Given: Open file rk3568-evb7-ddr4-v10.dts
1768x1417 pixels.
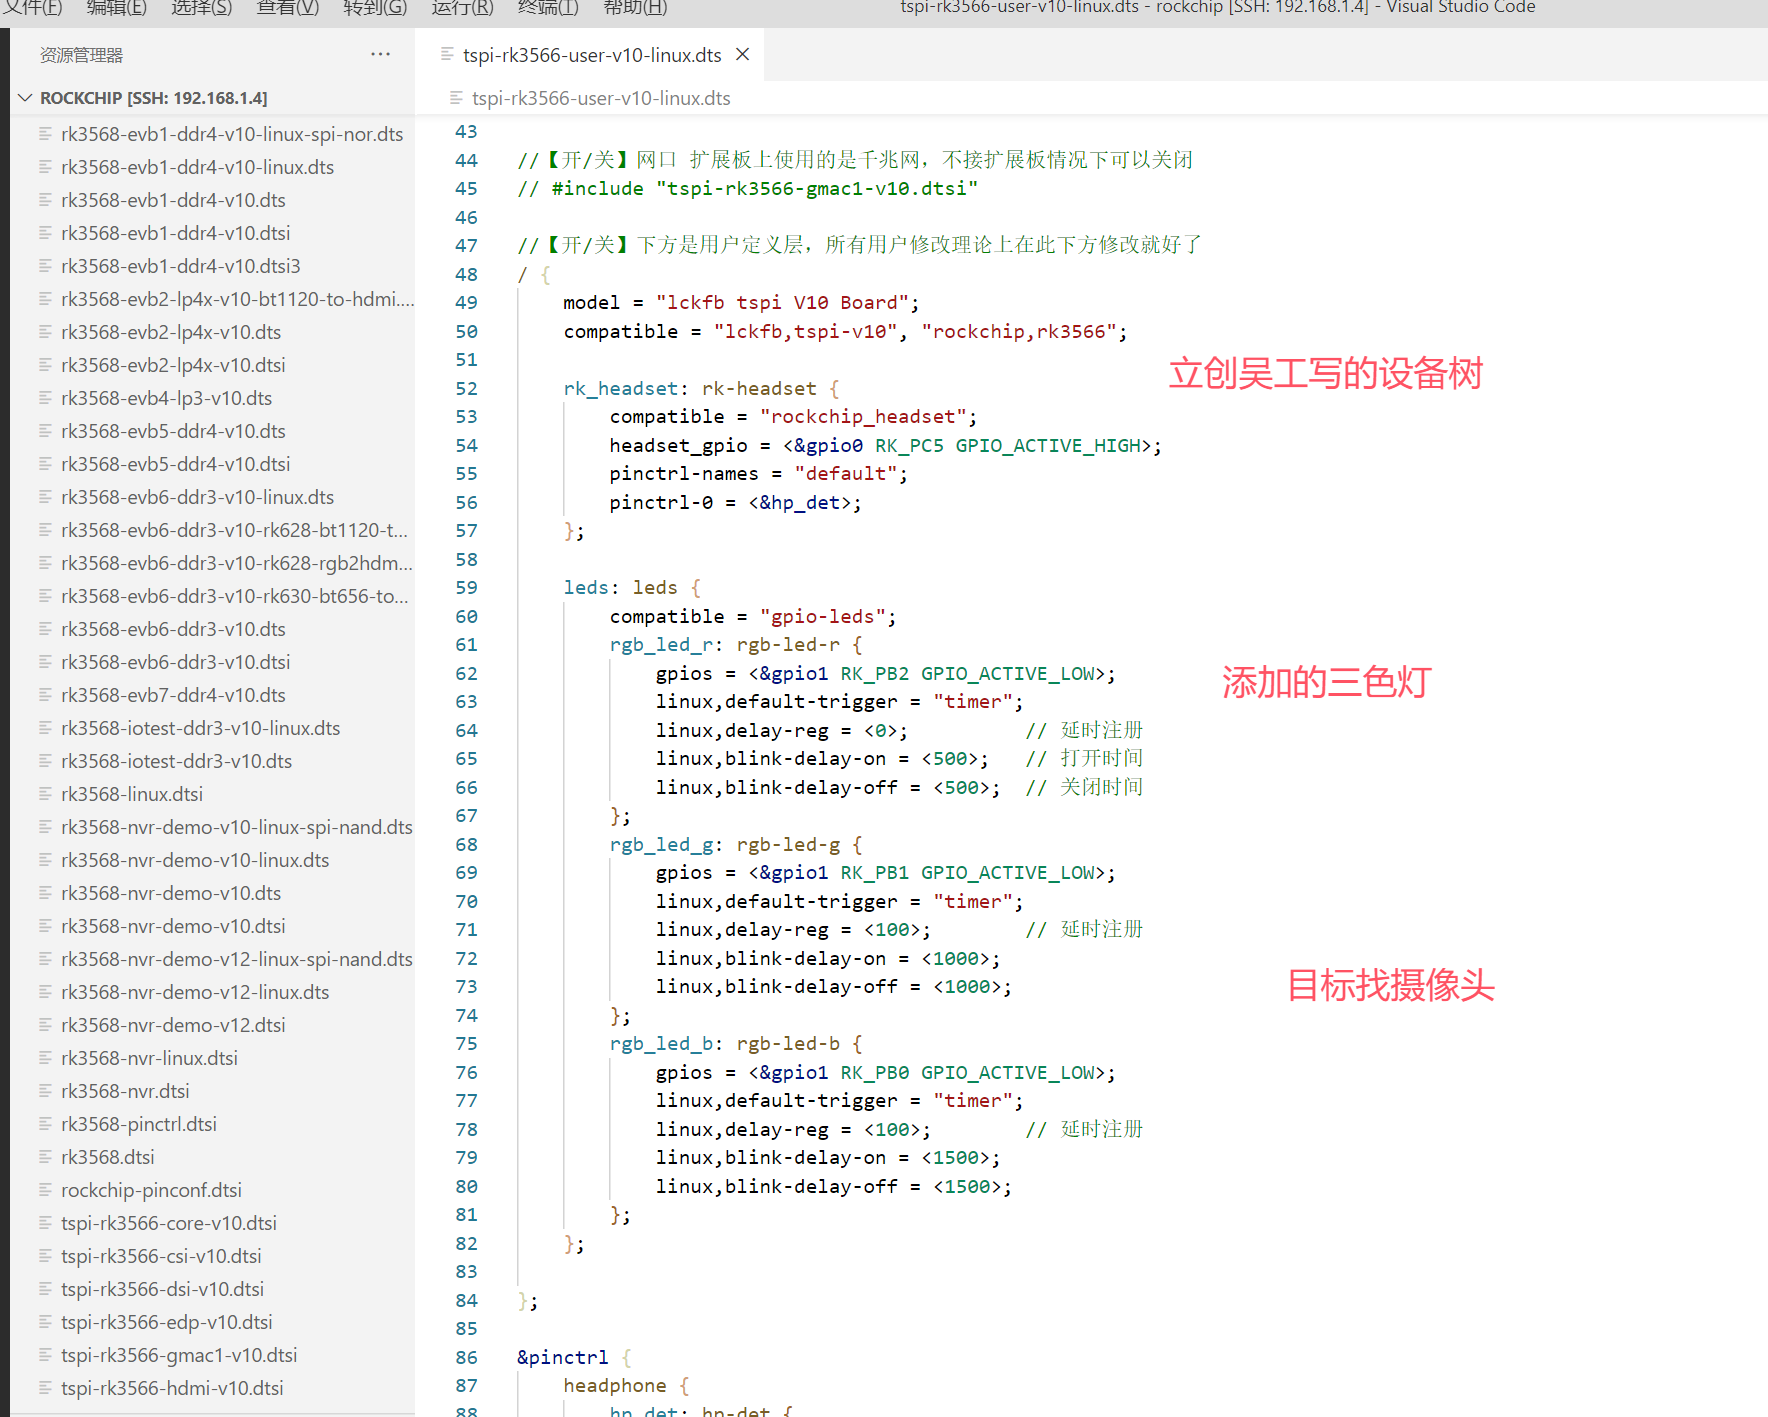Looking at the screenshot, I should pyautogui.click(x=173, y=695).
